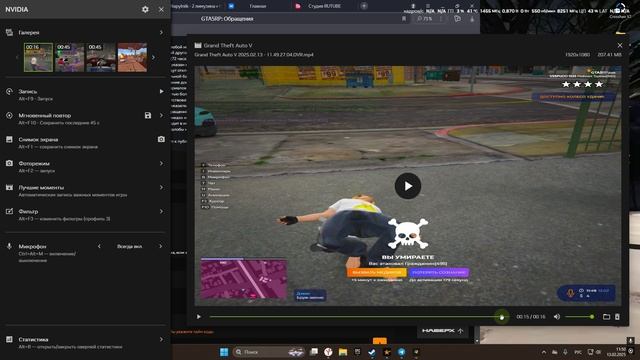Expand Галерея with its chevron arrow
The image size is (640, 360).
click(x=161, y=32)
